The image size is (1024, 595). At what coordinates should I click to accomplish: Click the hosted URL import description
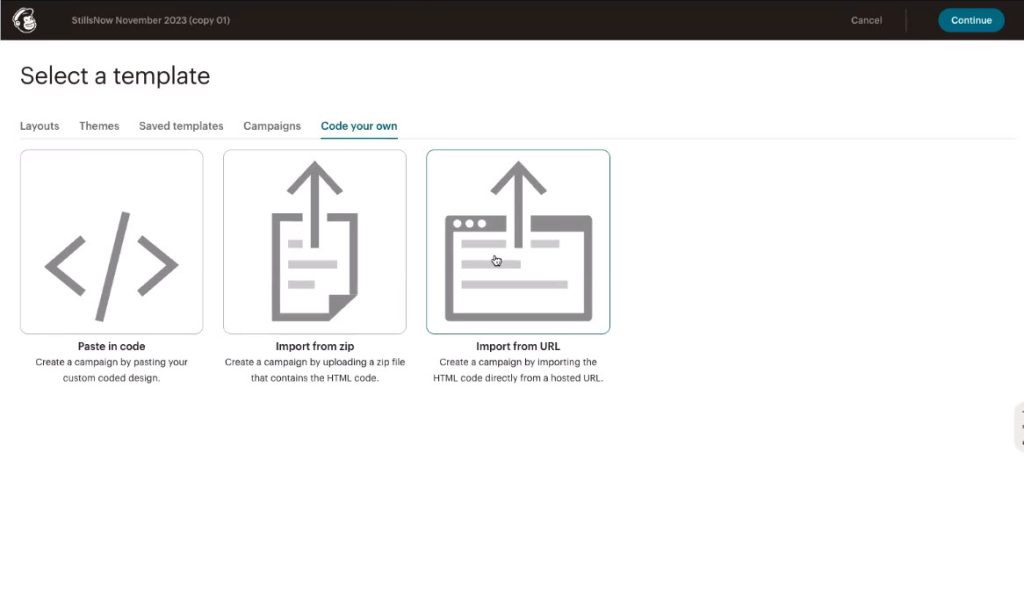click(x=518, y=370)
